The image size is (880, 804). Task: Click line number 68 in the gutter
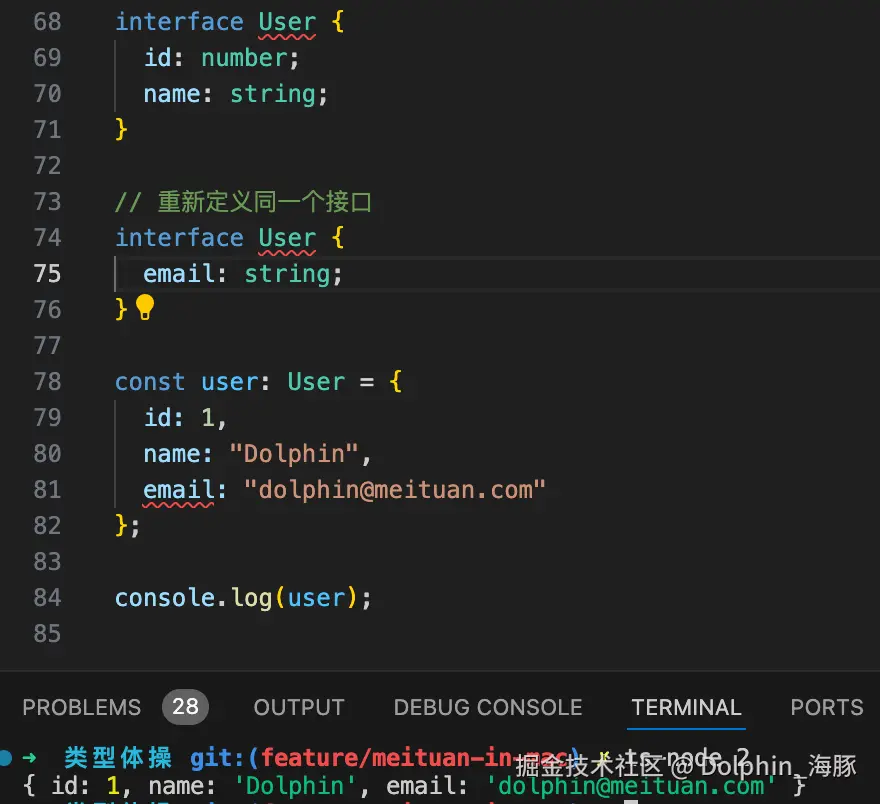[x=47, y=22]
